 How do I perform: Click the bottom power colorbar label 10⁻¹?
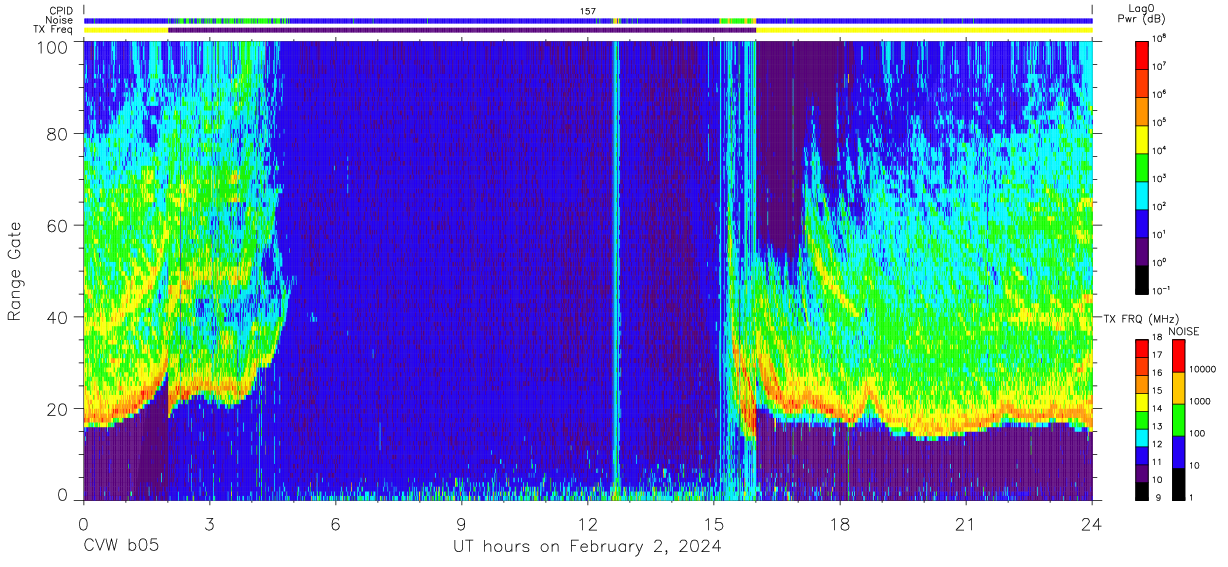click(1163, 290)
